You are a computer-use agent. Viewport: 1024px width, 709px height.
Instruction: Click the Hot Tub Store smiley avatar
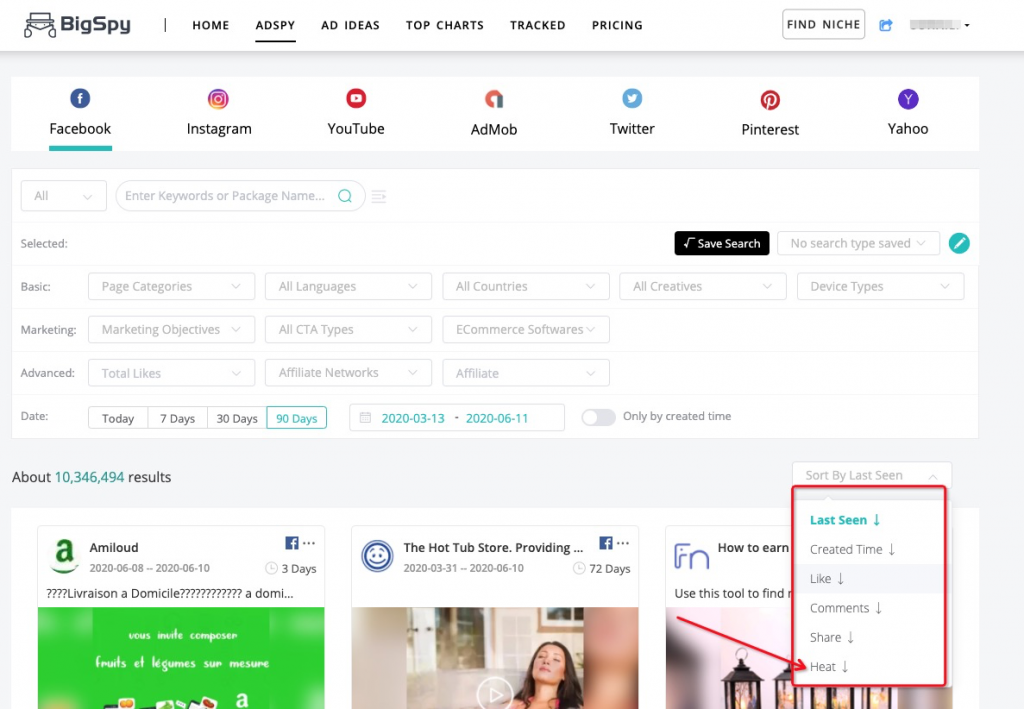(x=377, y=556)
